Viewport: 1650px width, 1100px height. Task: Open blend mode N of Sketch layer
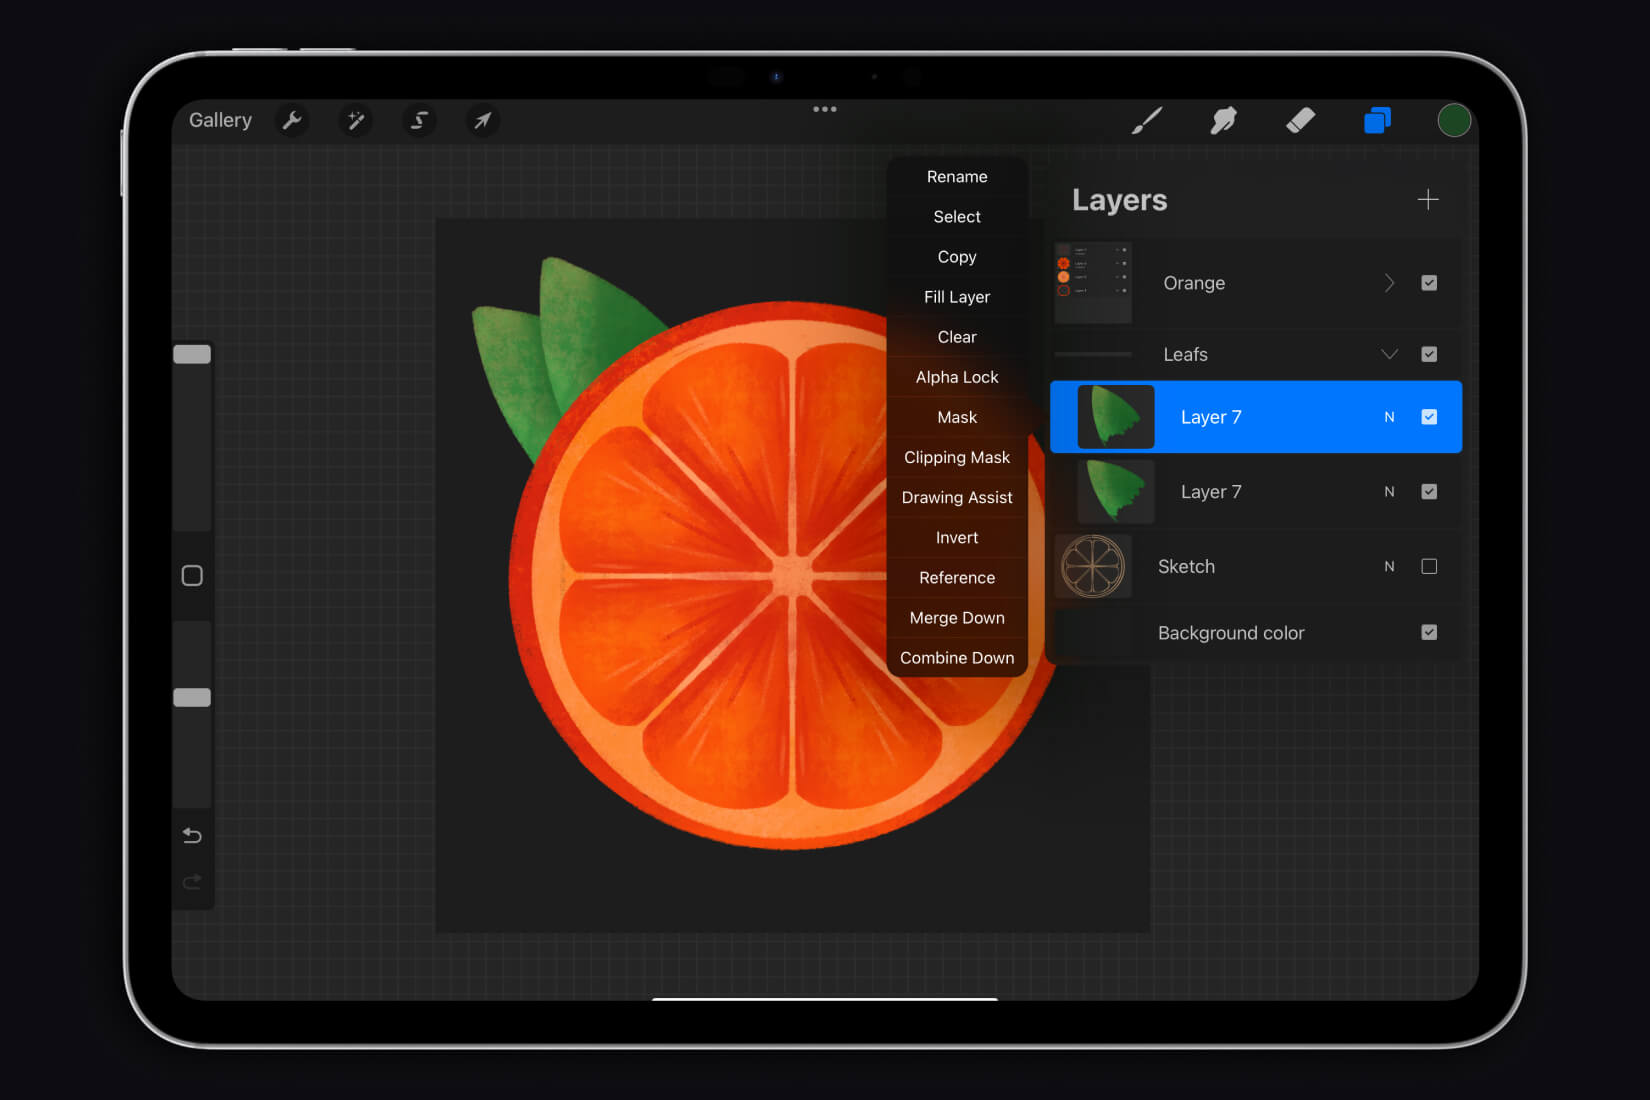[x=1389, y=566]
